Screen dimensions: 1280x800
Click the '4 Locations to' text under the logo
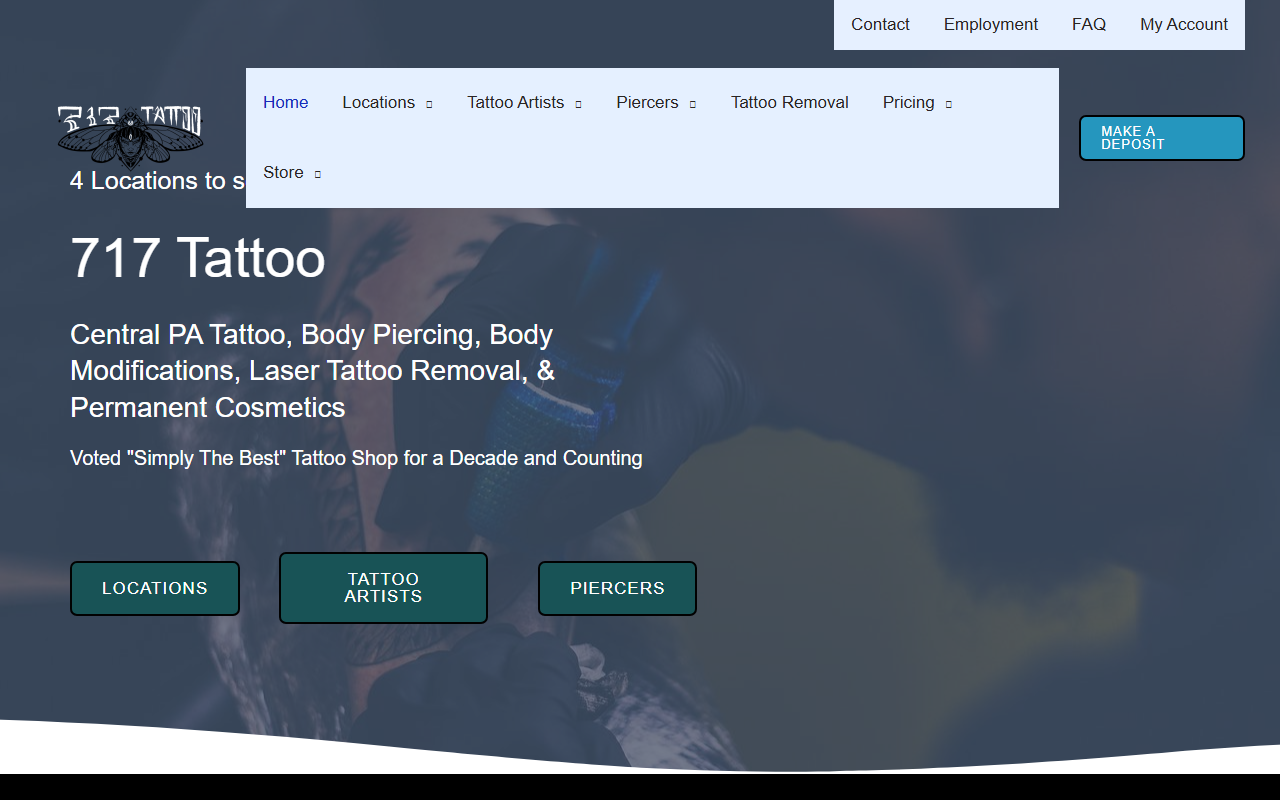click(157, 181)
